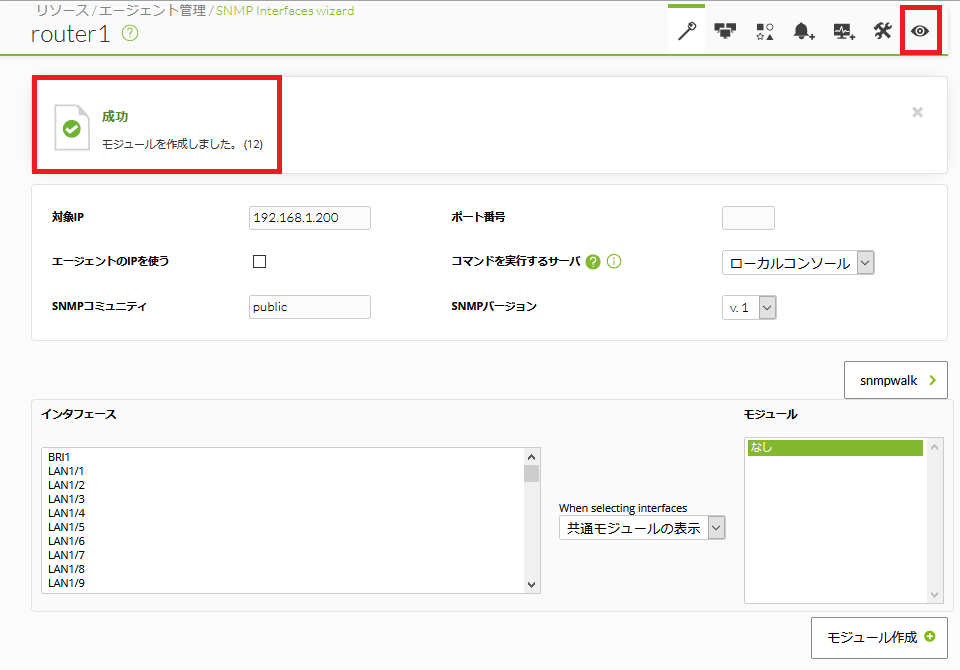Viewport: 960px width, 670px height.
Task: Click module list scroll down arrow
Action: [934, 595]
